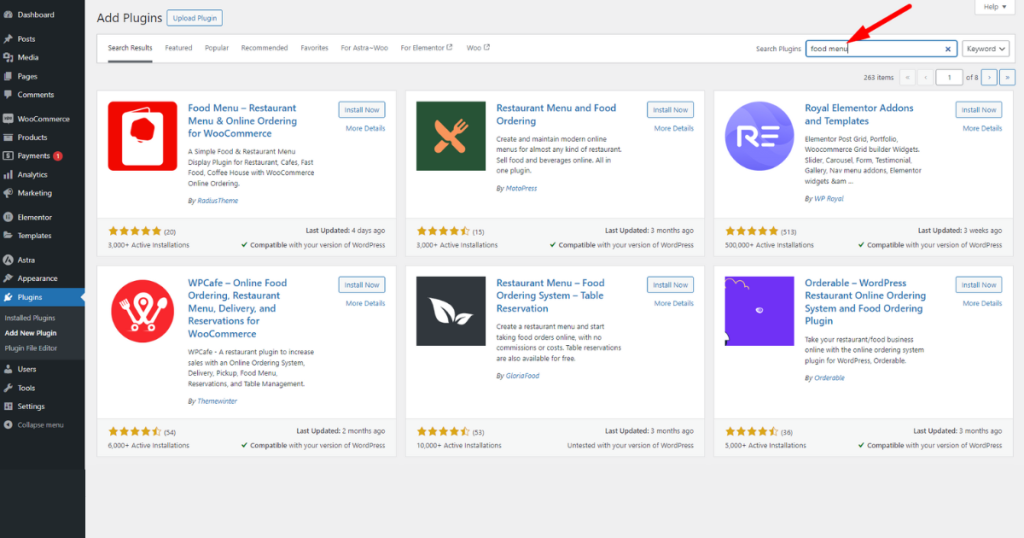The image size is (1024, 538).
Task: Install Food Menu – Restaurant Menu plugin
Action: coord(362,110)
